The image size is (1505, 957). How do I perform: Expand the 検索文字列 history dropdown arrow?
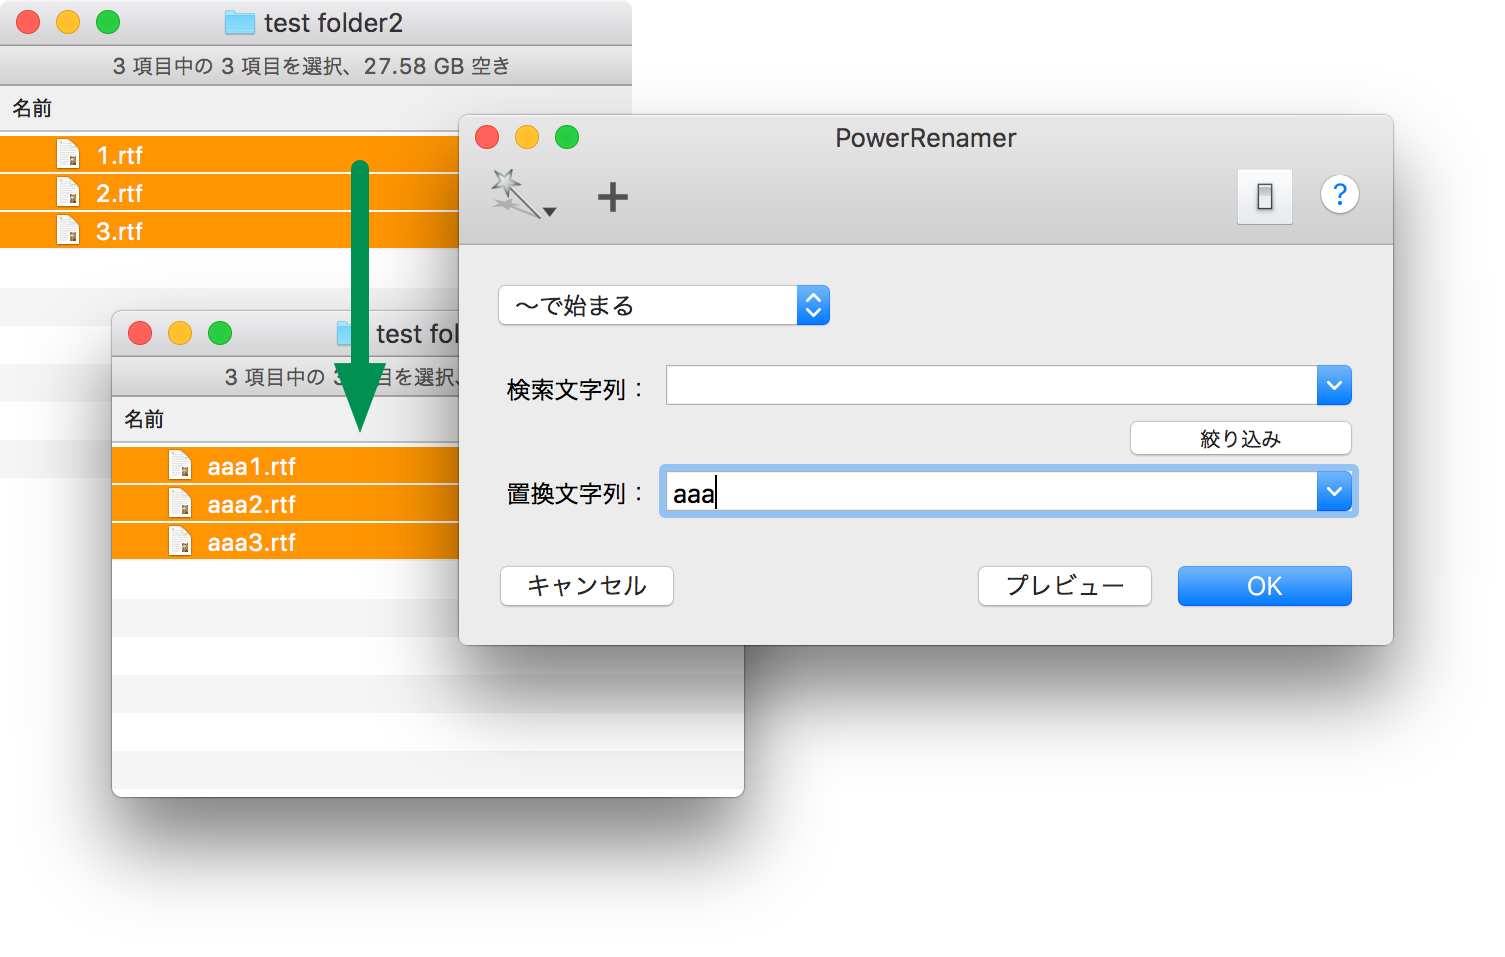[1334, 386]
